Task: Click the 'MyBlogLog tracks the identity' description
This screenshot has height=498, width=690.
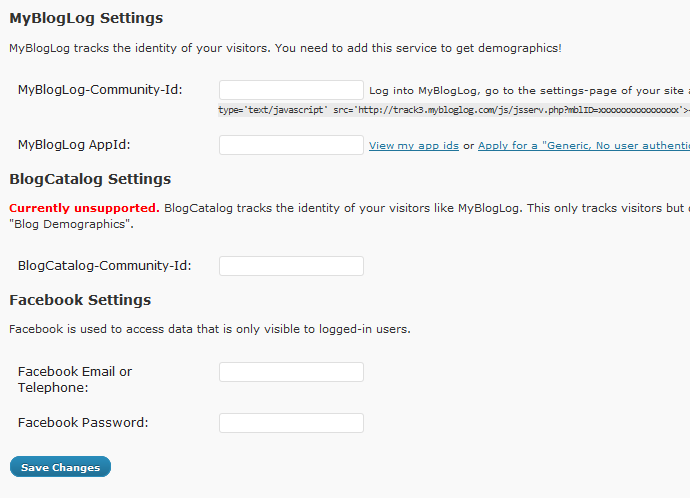Action: 285,48
